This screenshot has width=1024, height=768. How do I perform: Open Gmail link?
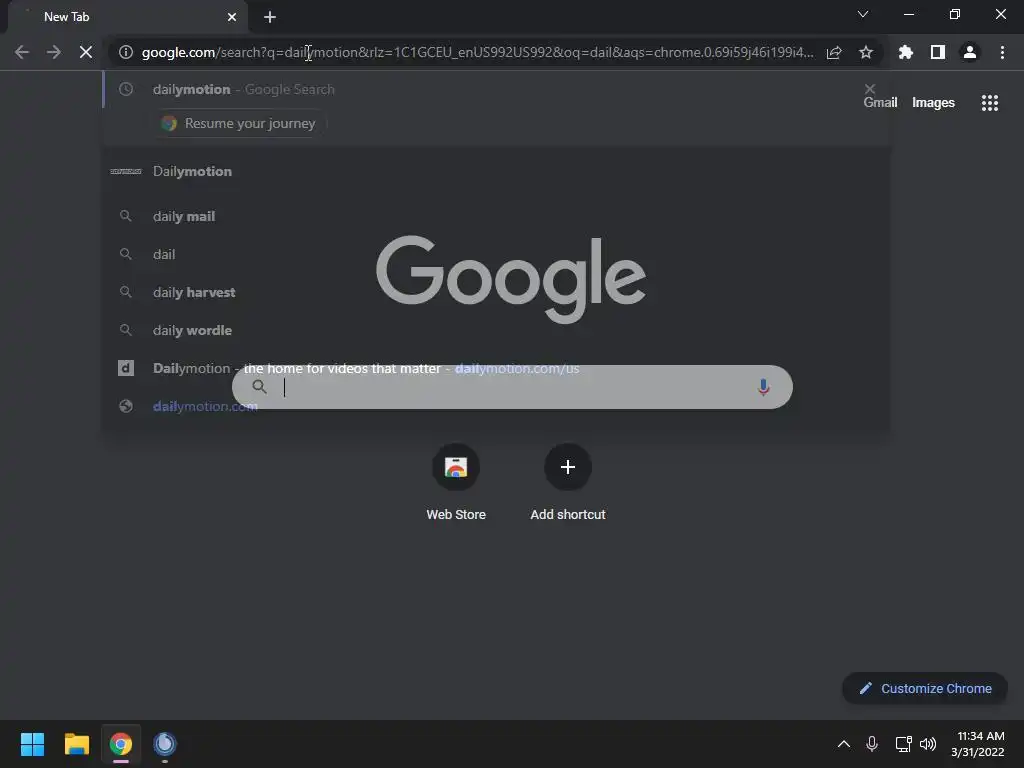(880, 103)
